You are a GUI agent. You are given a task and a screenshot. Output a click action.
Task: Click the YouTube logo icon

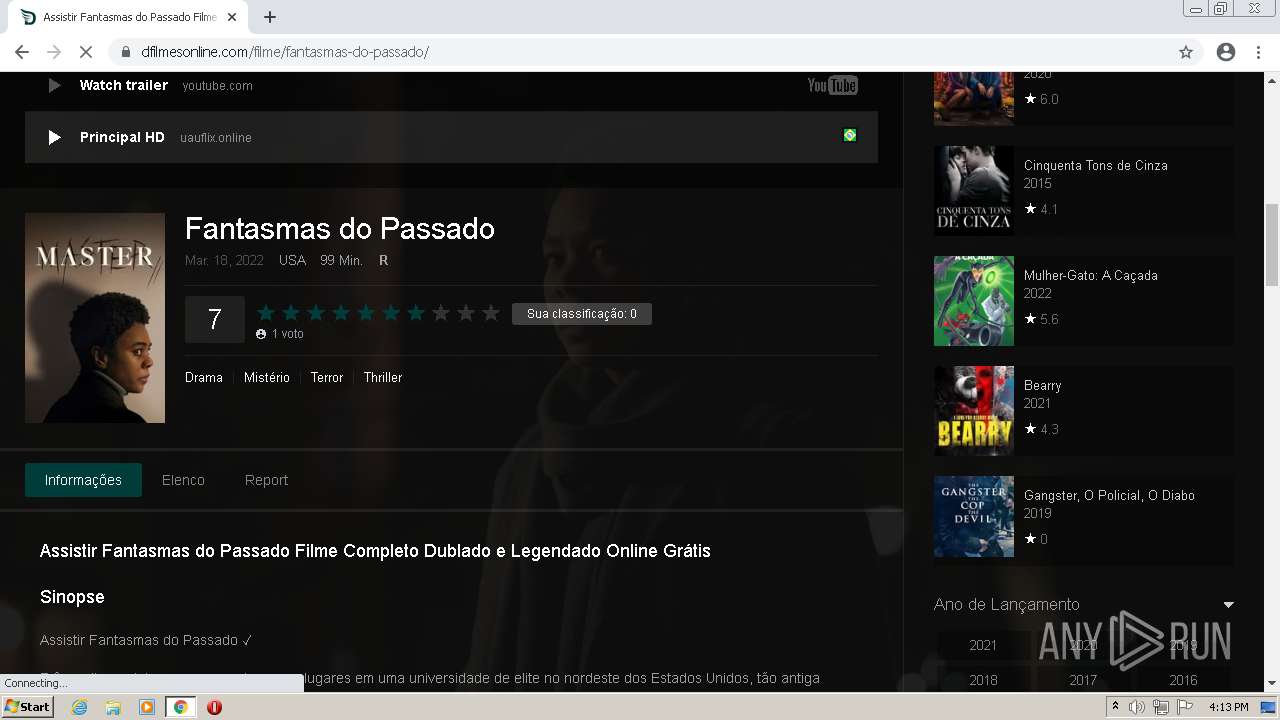click(832, 86)
